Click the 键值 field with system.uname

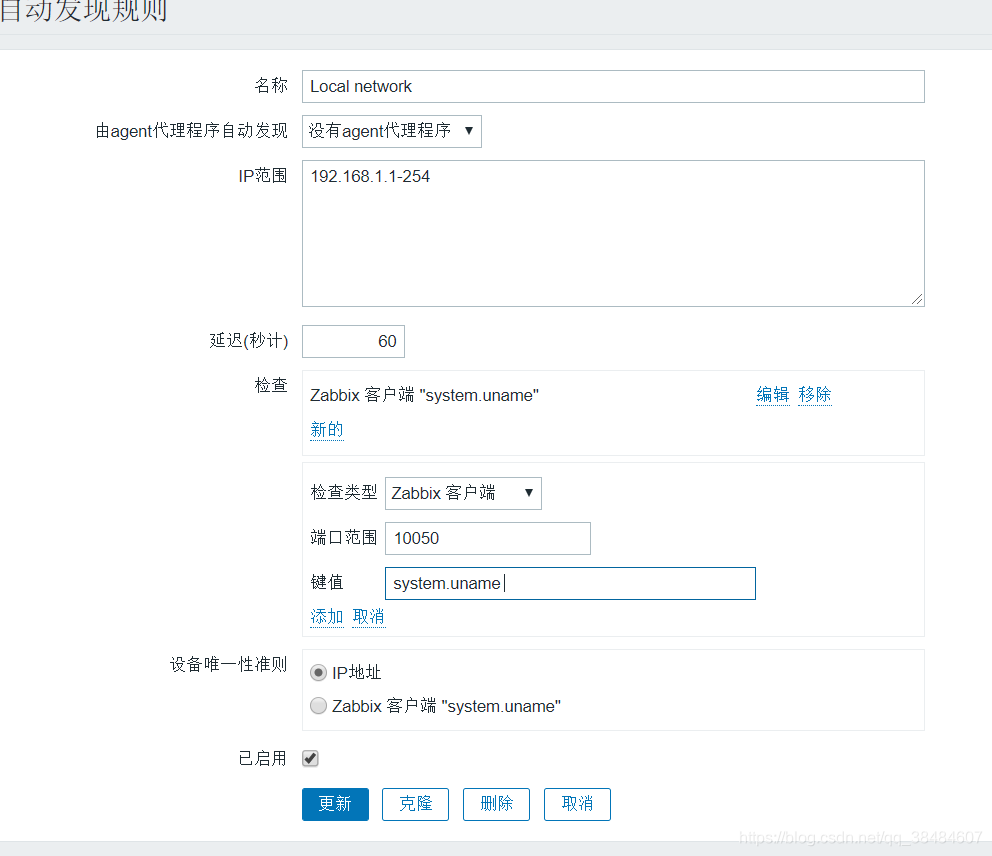point(570,583)
